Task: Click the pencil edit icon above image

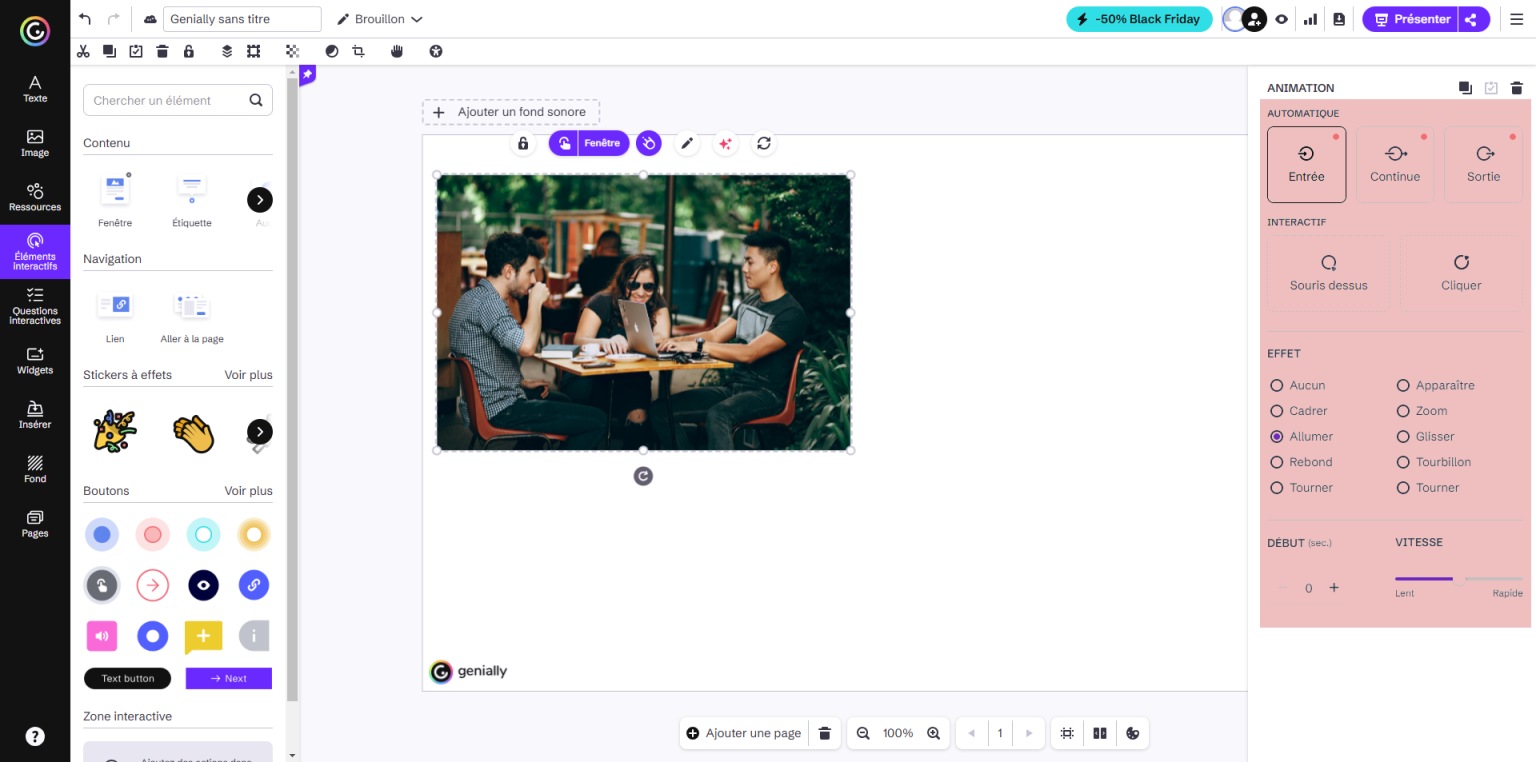Action: click(687, 143)
